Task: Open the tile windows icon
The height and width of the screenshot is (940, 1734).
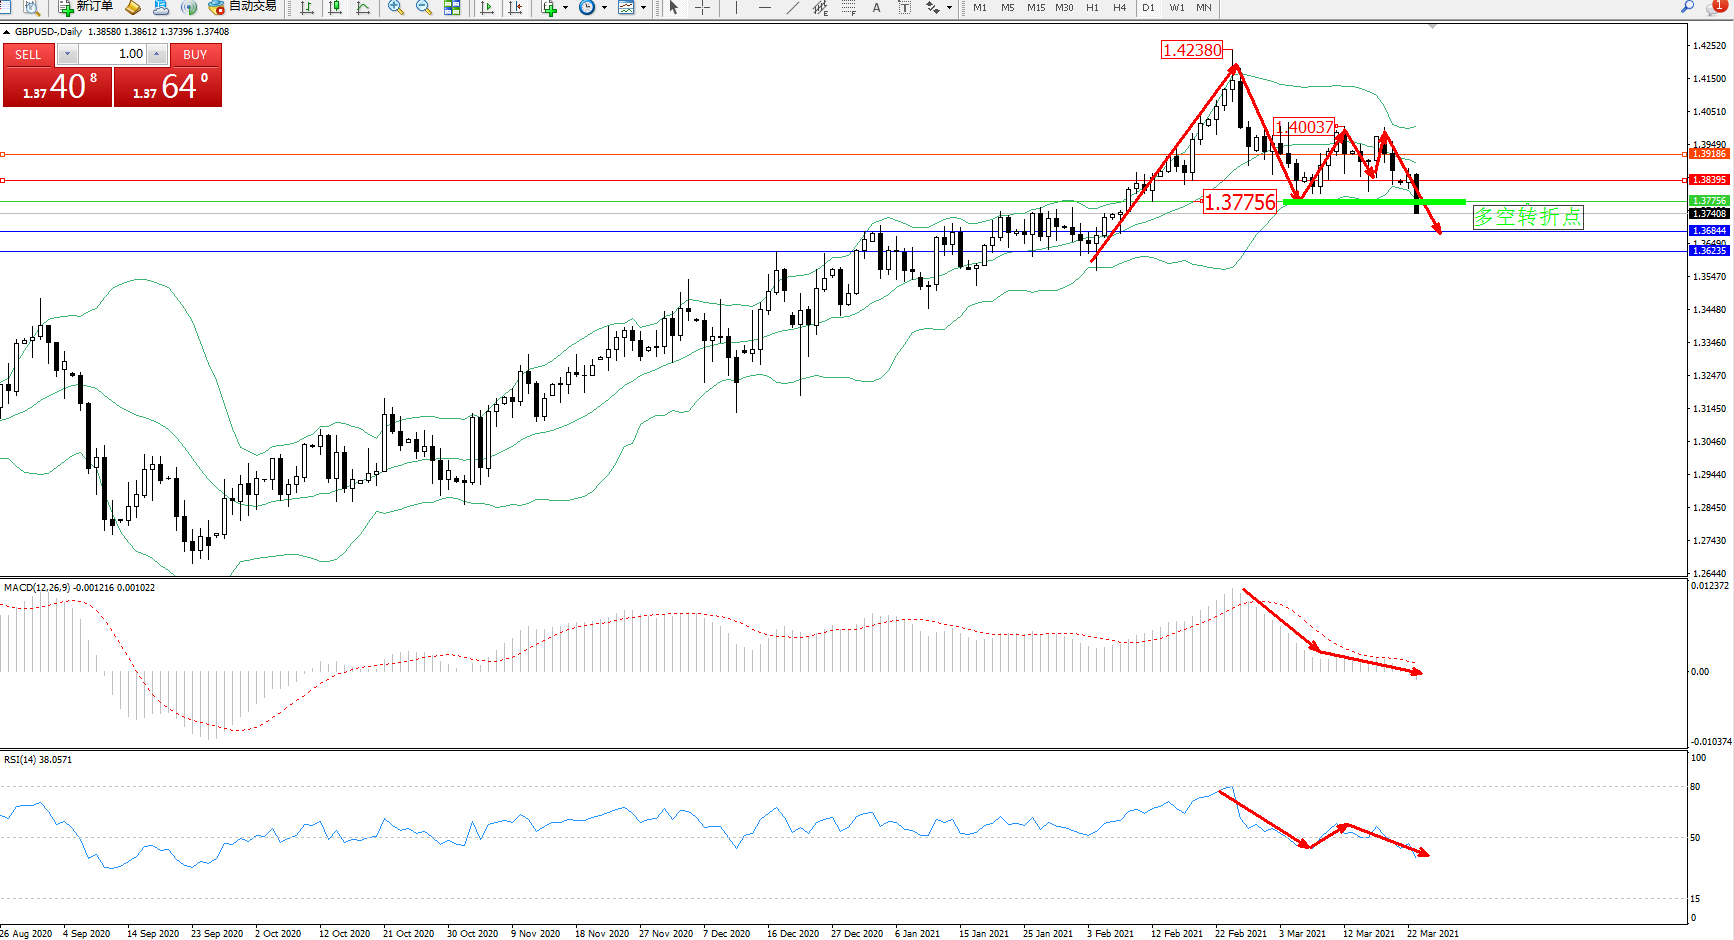Action: pos(452,8)
